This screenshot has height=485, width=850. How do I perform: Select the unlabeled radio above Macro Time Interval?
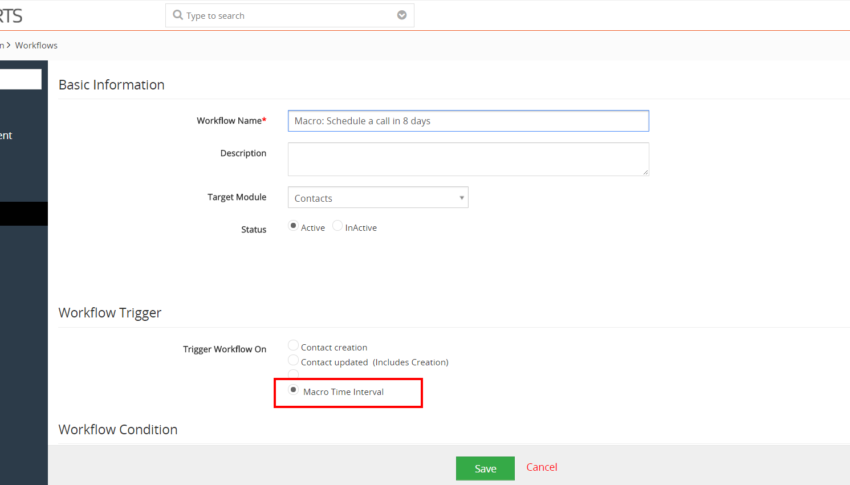point(293,374)
